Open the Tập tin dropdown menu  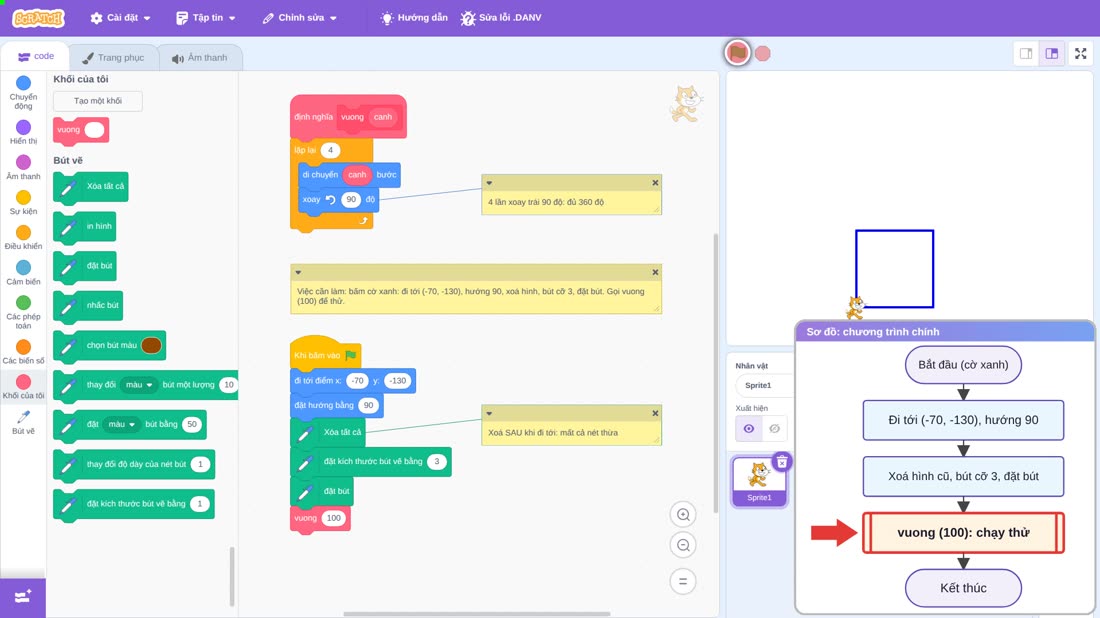coord(206,18)
